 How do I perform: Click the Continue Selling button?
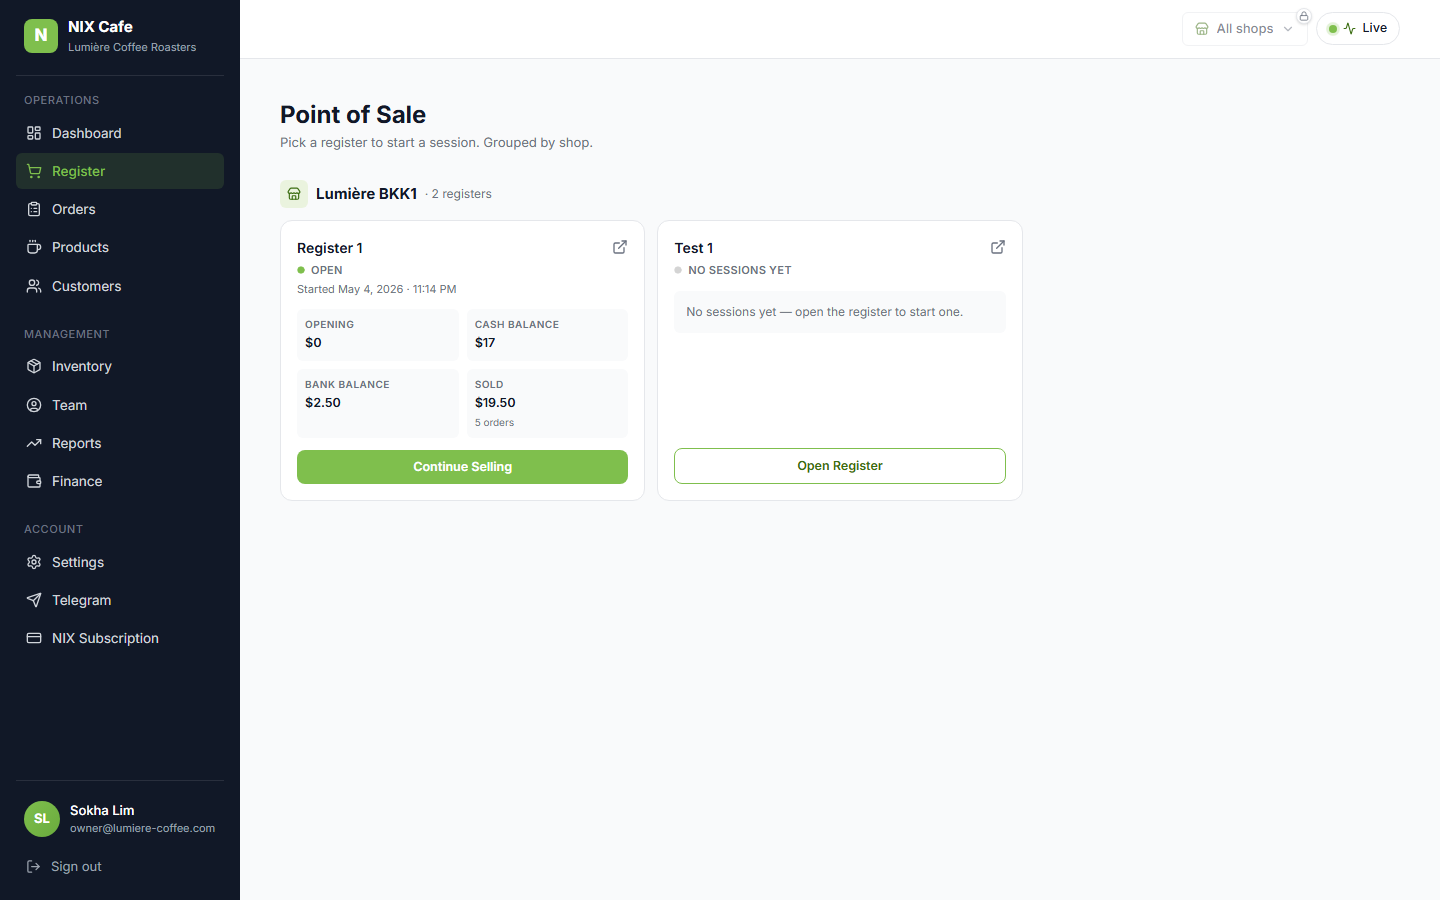click(x=462, y=467)
